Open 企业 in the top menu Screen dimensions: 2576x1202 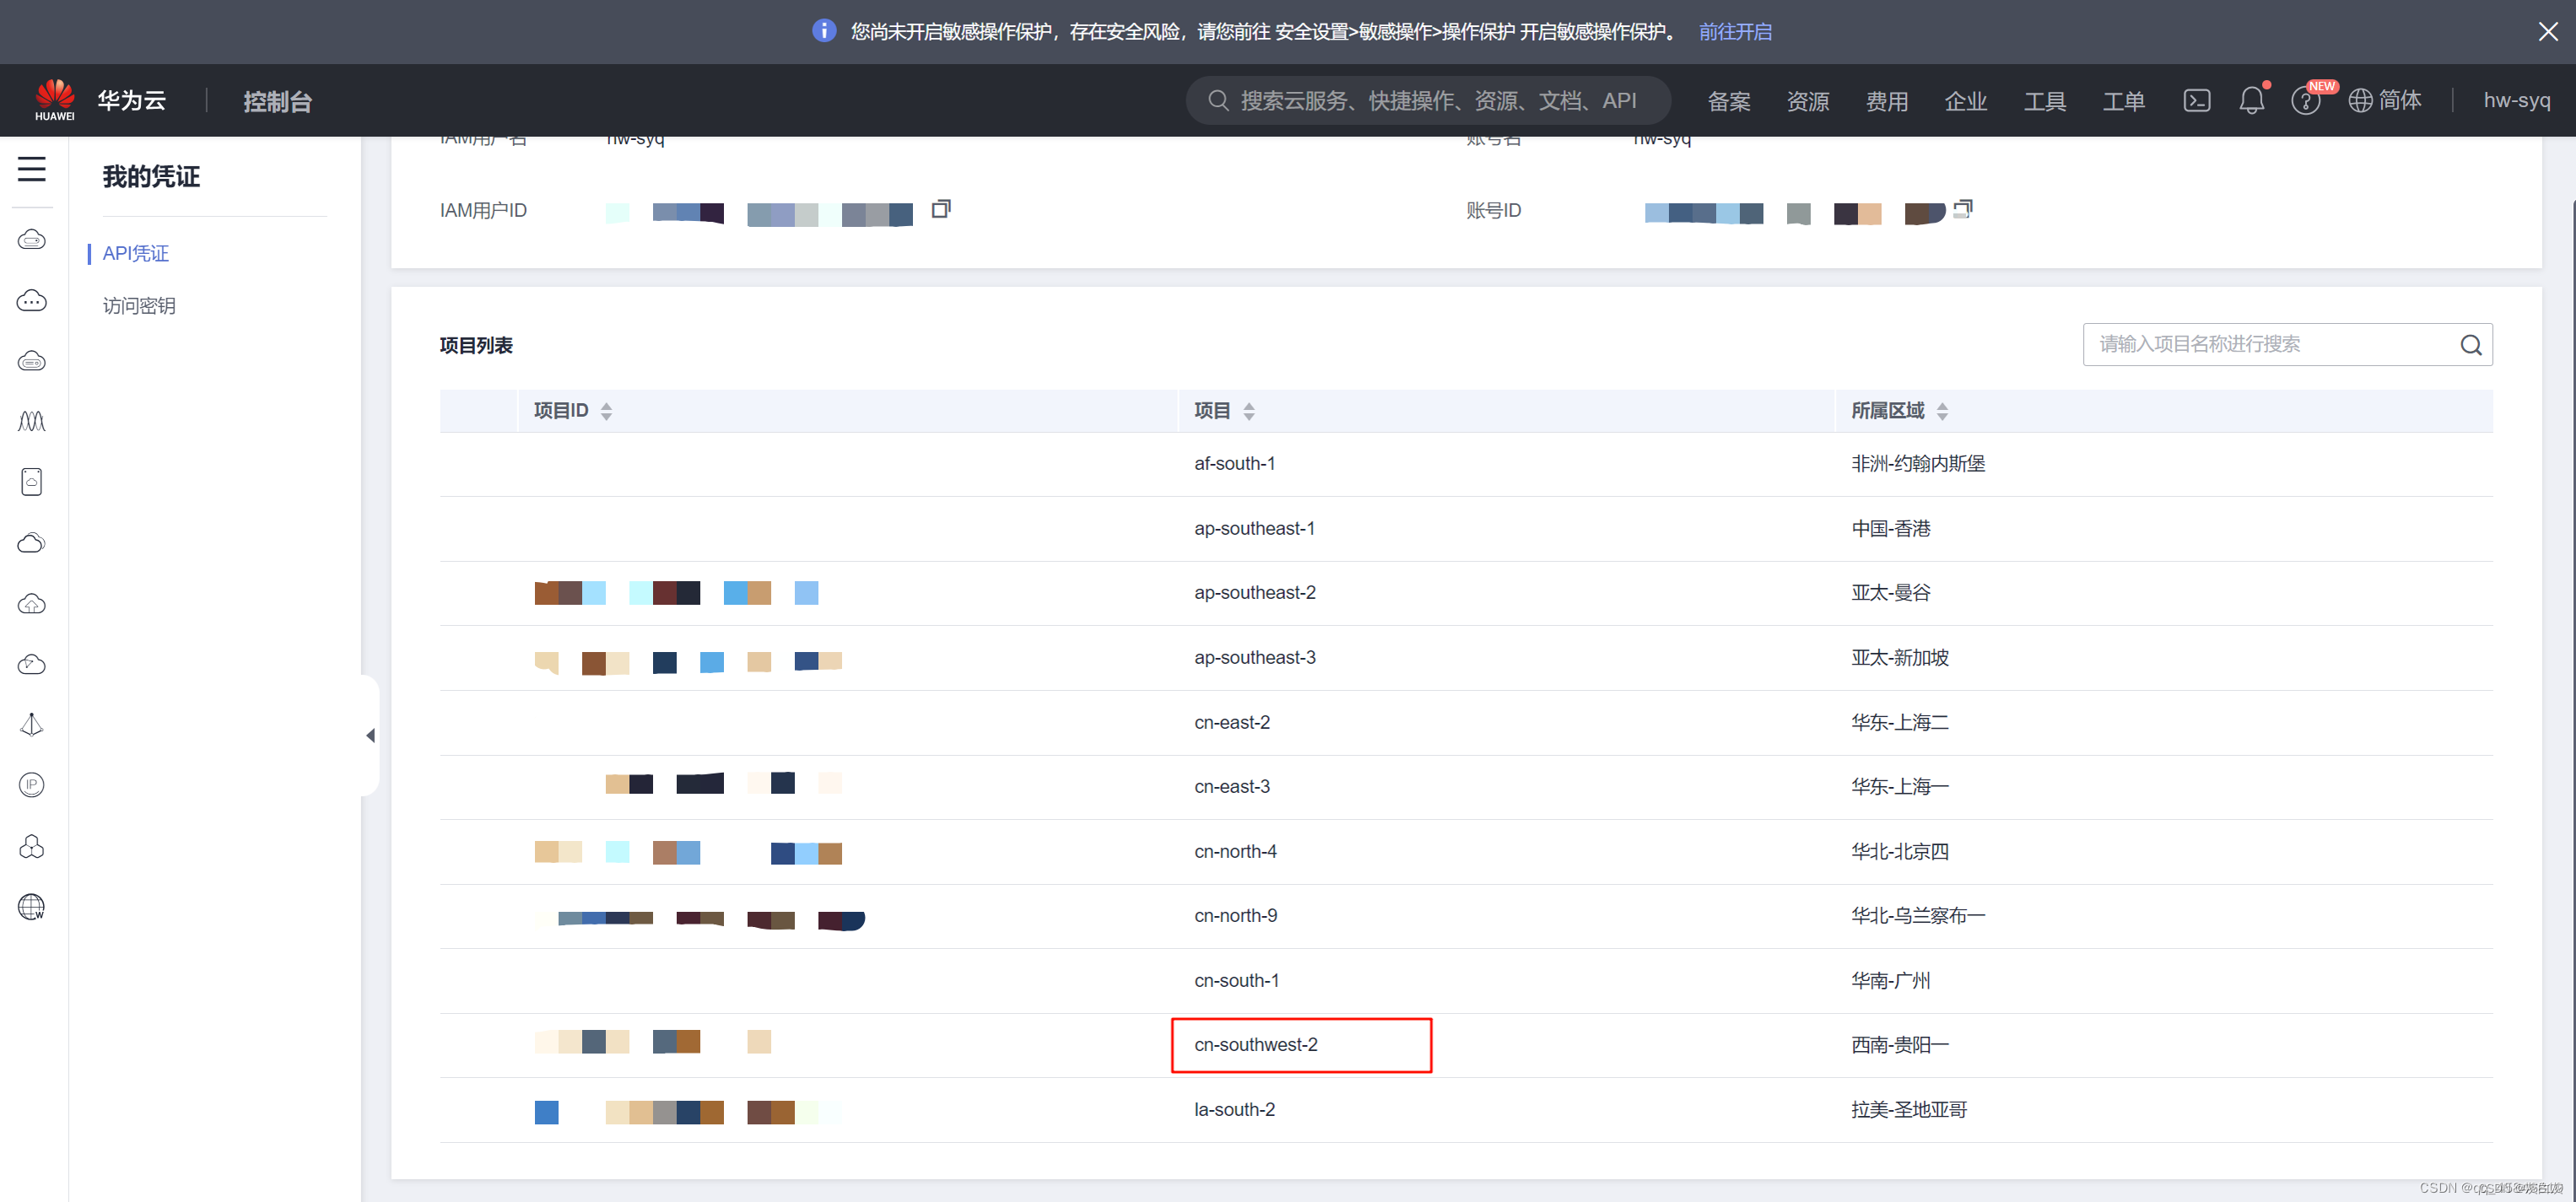pos(1966,101)
